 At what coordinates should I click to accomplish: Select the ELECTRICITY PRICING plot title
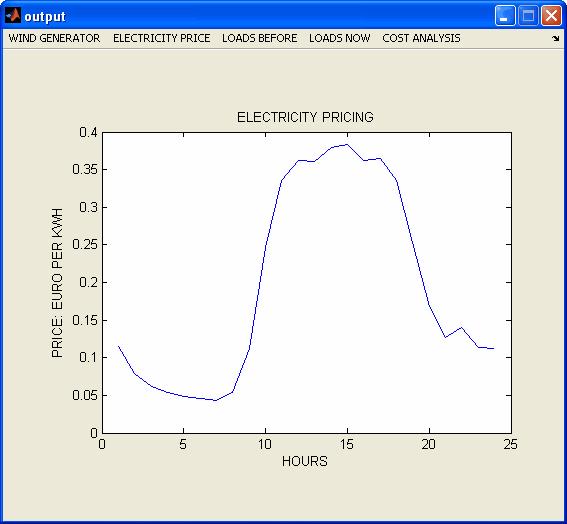(x=305, y=117)
